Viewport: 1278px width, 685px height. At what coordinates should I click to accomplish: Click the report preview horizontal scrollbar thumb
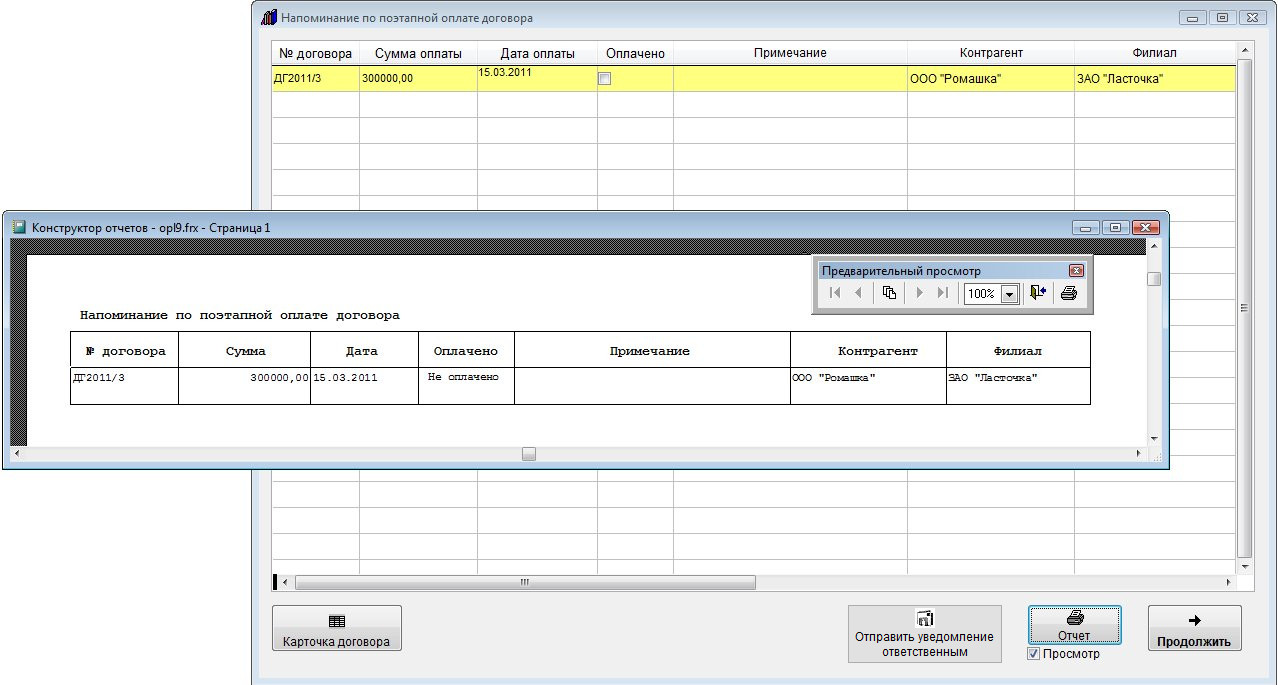529,454
